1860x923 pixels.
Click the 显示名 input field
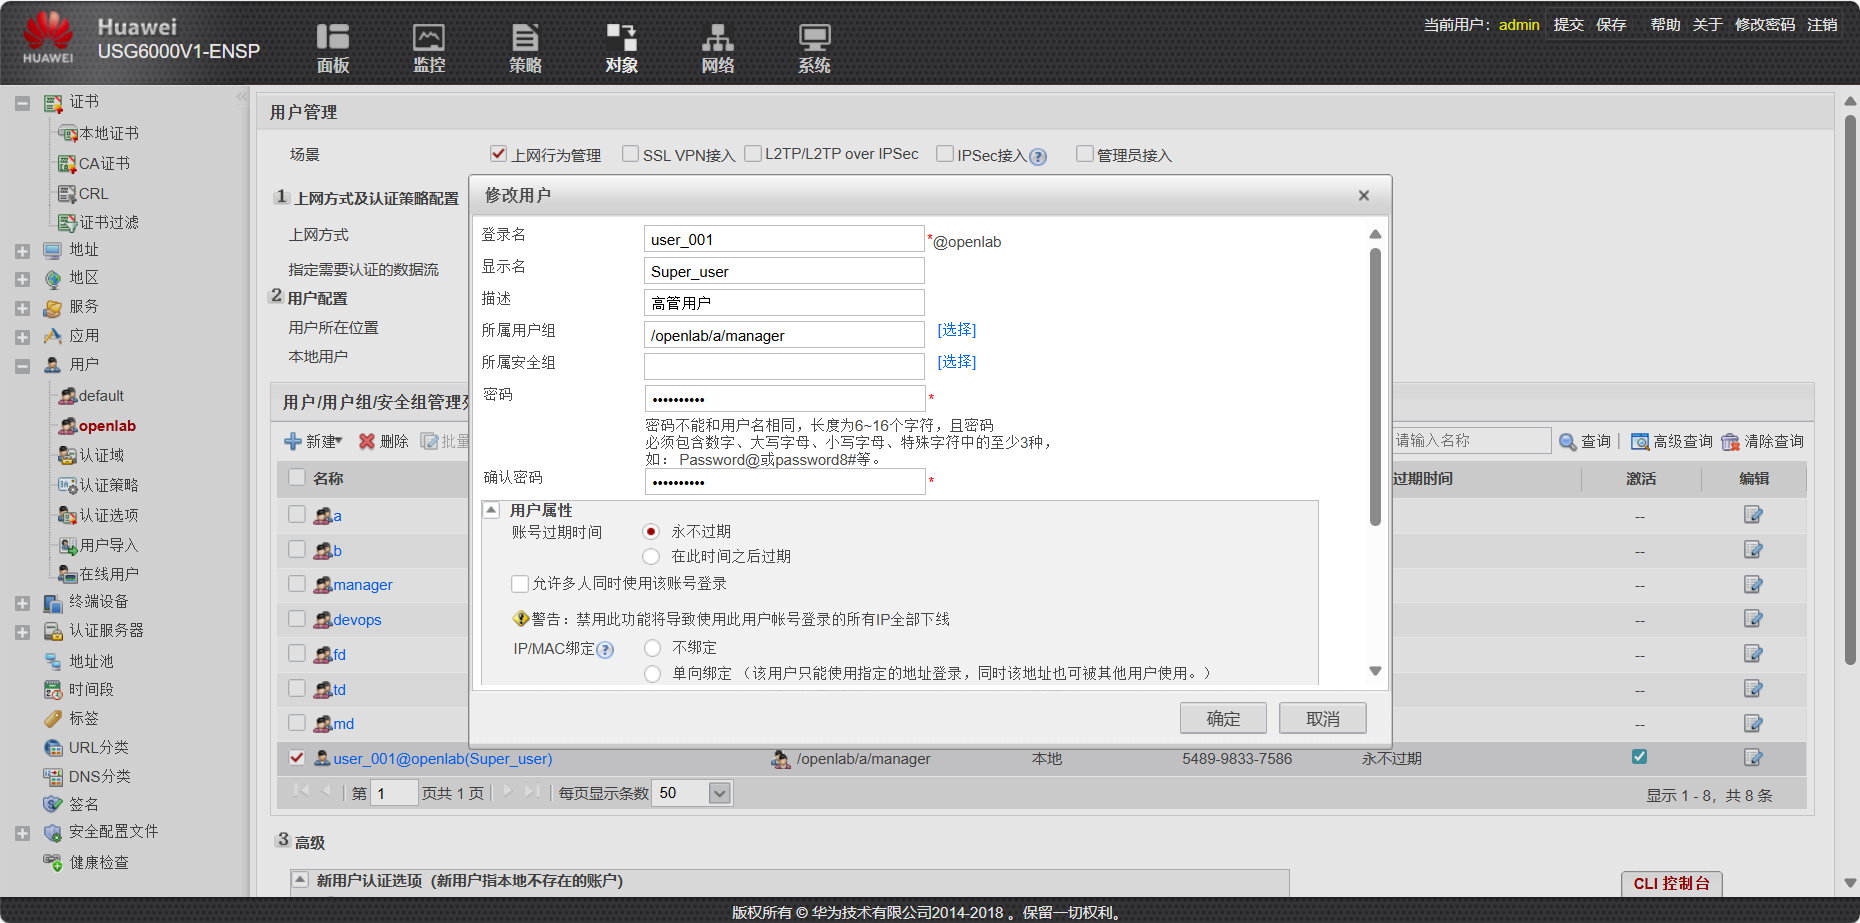click(784, 271)
